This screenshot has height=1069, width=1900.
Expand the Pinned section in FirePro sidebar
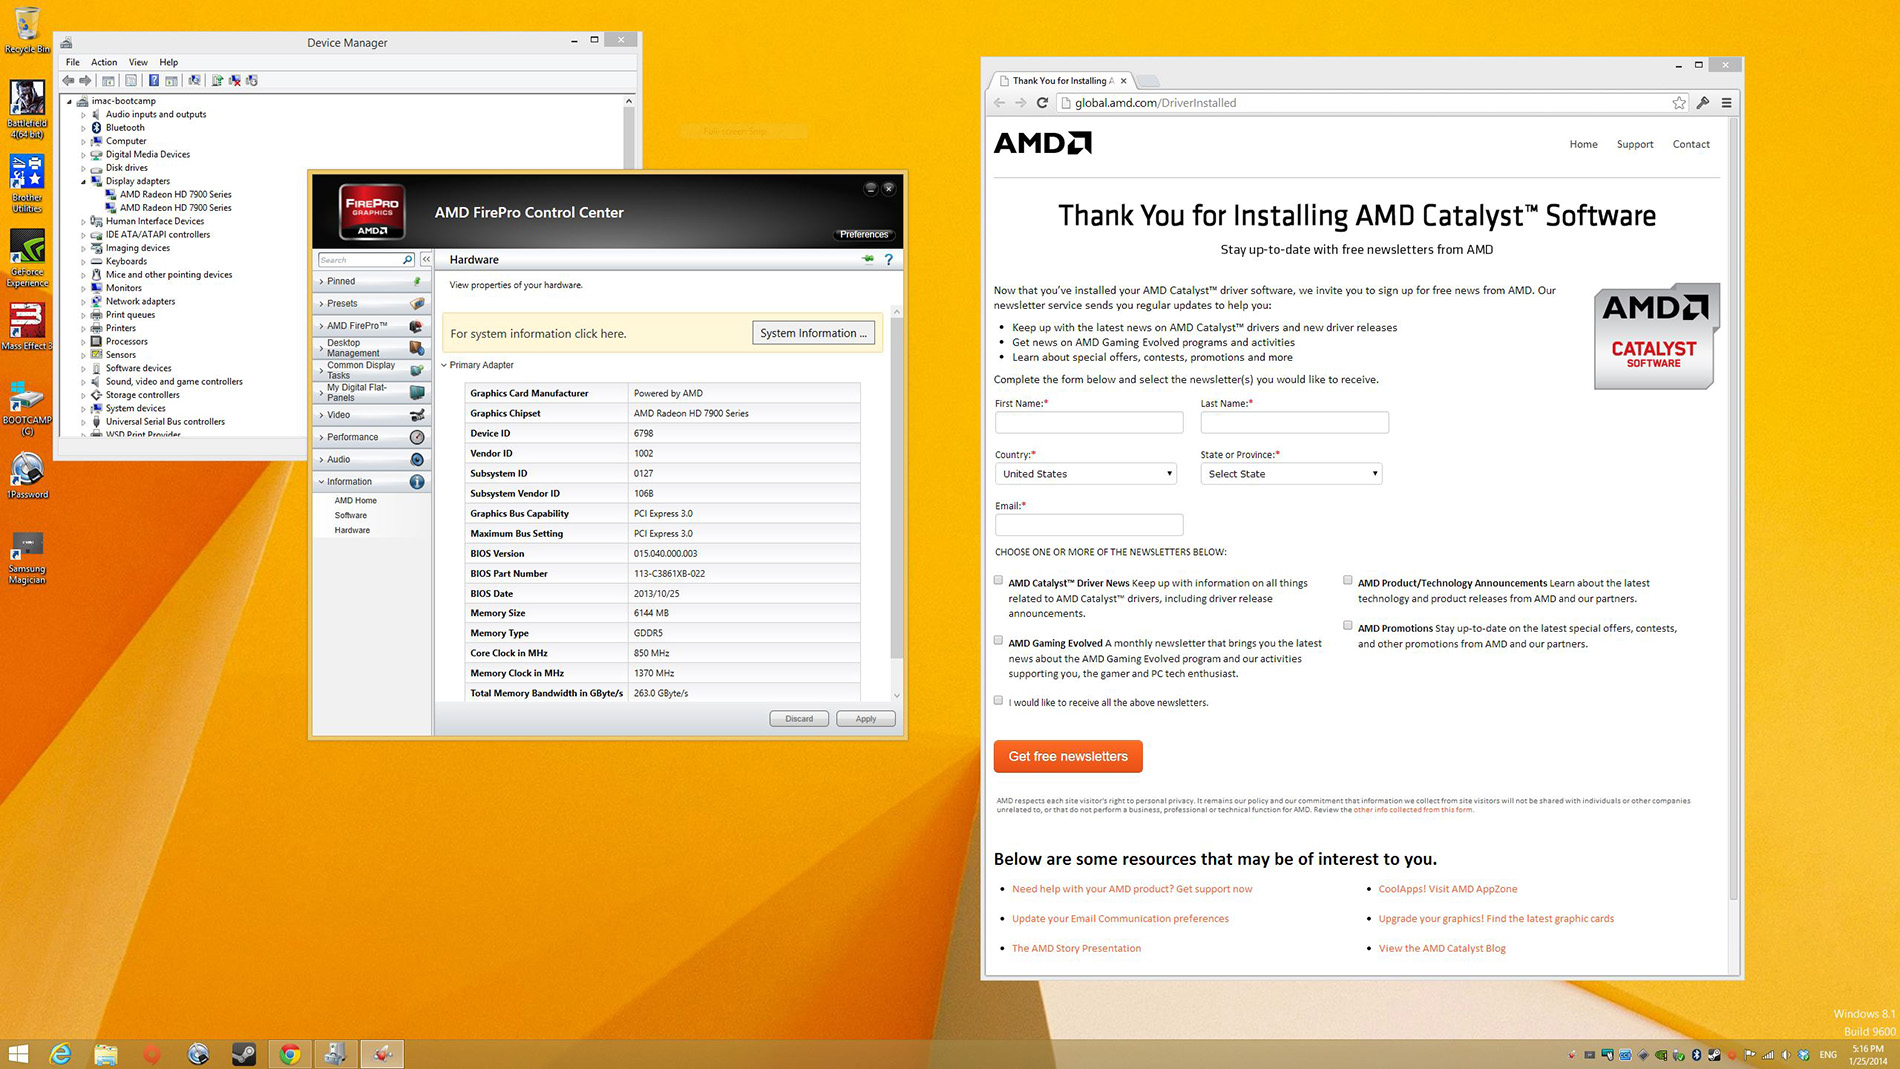(371, 281)
